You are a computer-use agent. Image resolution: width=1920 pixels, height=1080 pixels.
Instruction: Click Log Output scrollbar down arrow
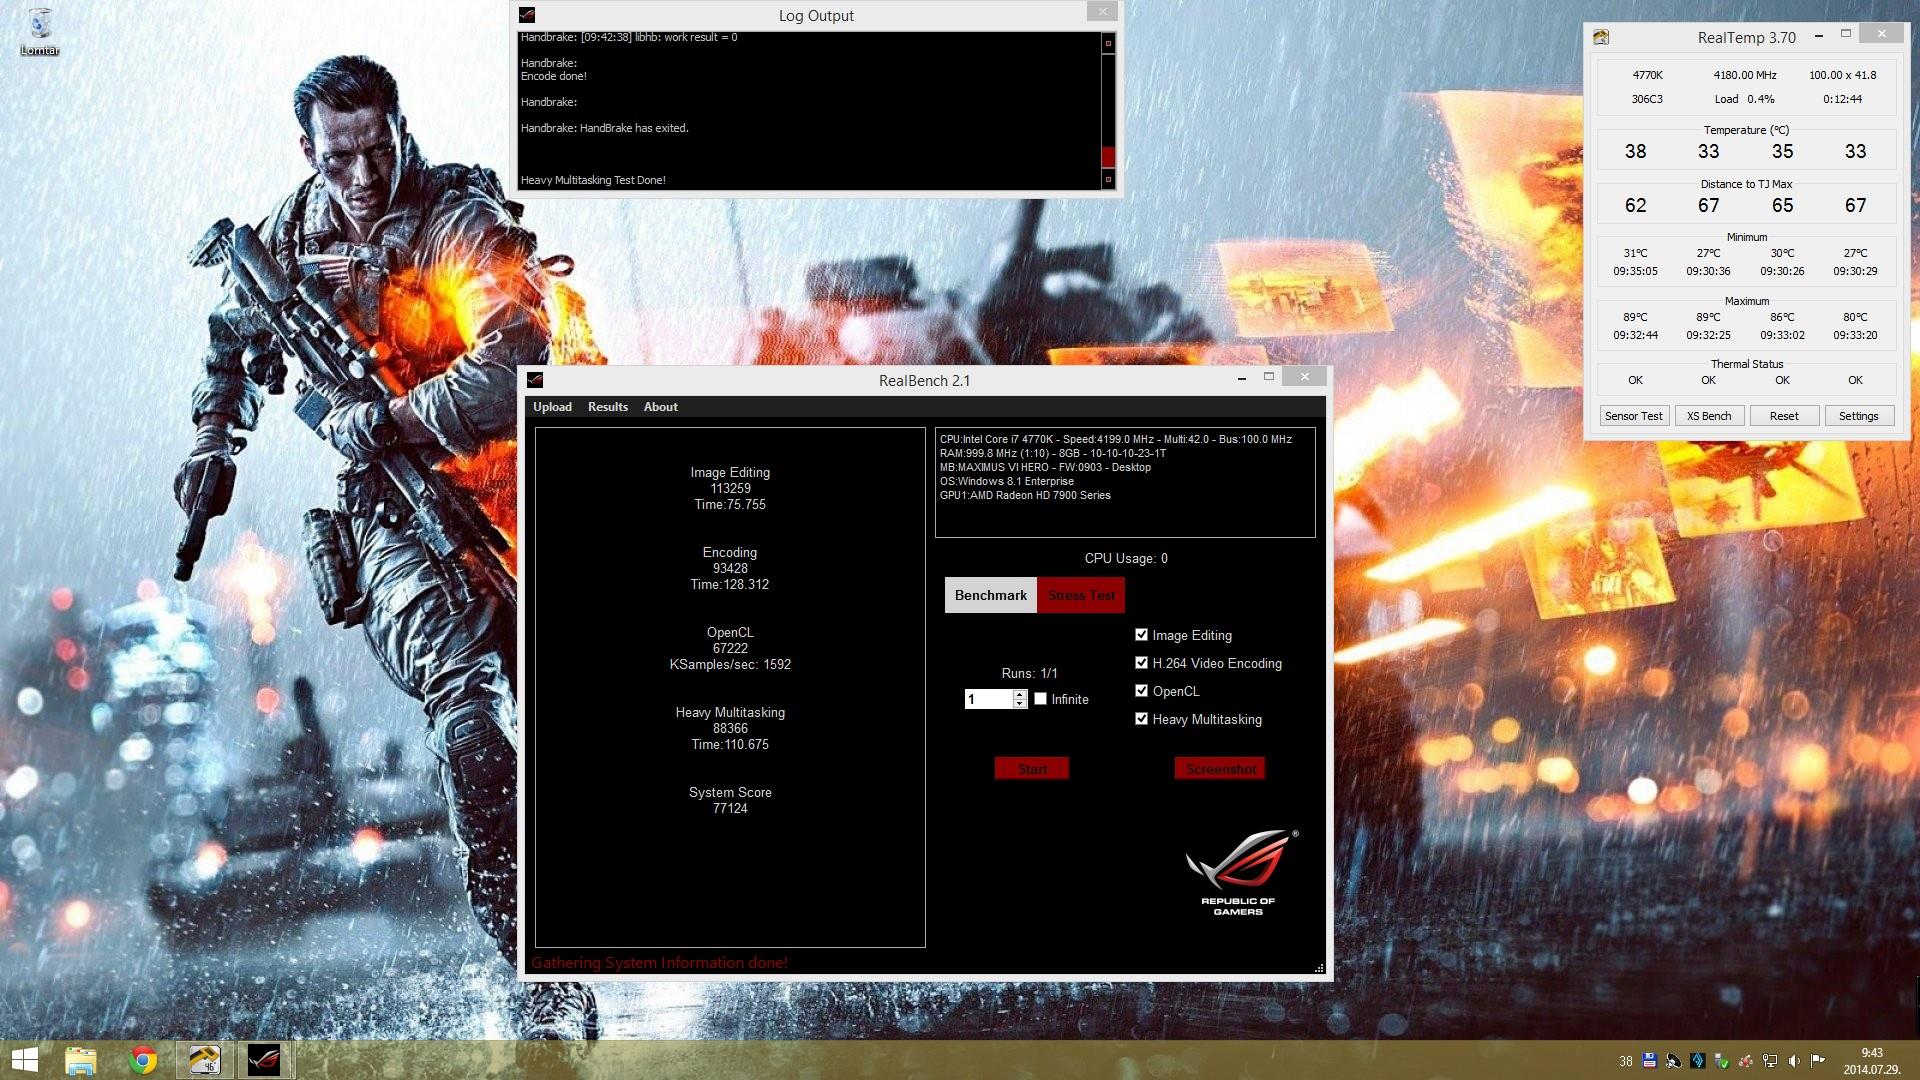(x=1108, y=180)
